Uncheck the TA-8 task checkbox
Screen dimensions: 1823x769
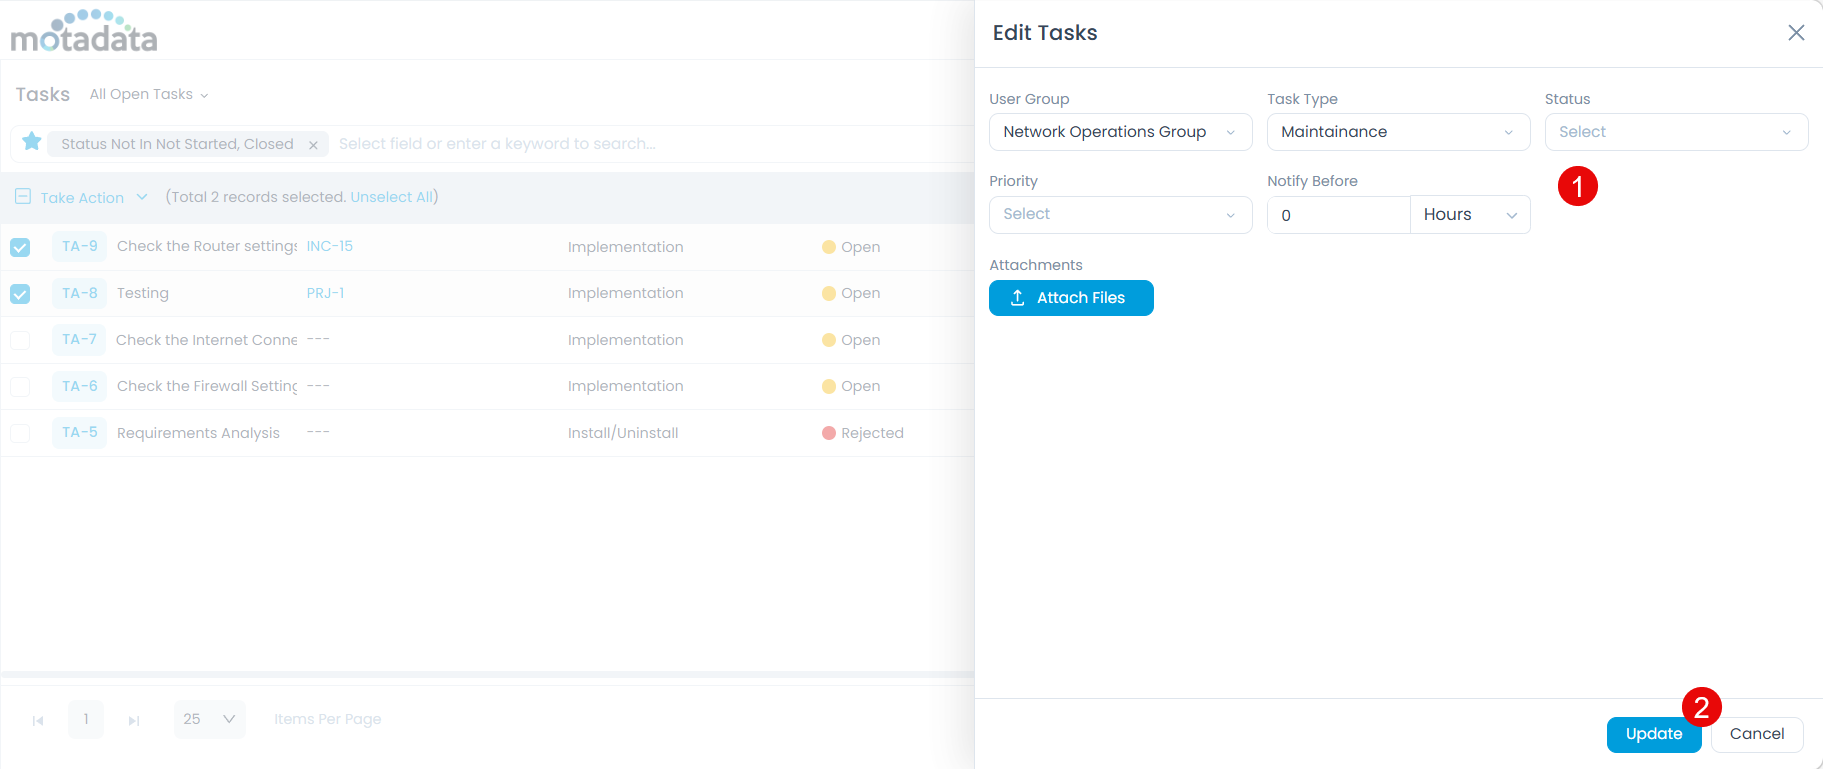coord(20,294)
